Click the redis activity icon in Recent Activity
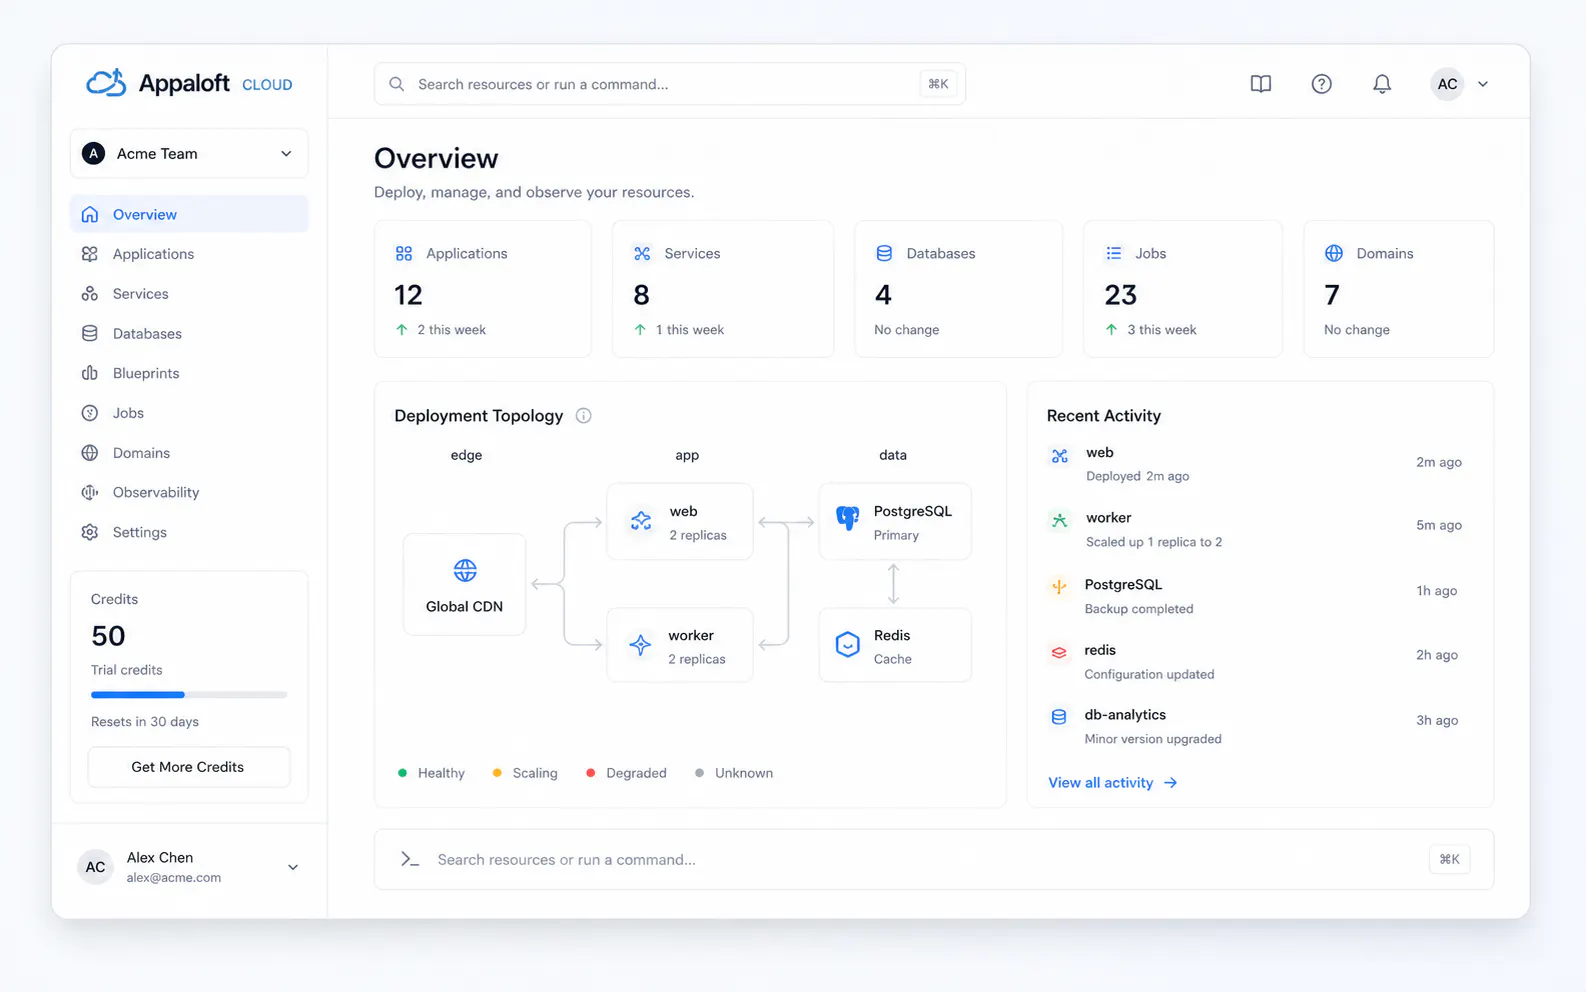1586x992 pixels. click(x=1059, y=652)
